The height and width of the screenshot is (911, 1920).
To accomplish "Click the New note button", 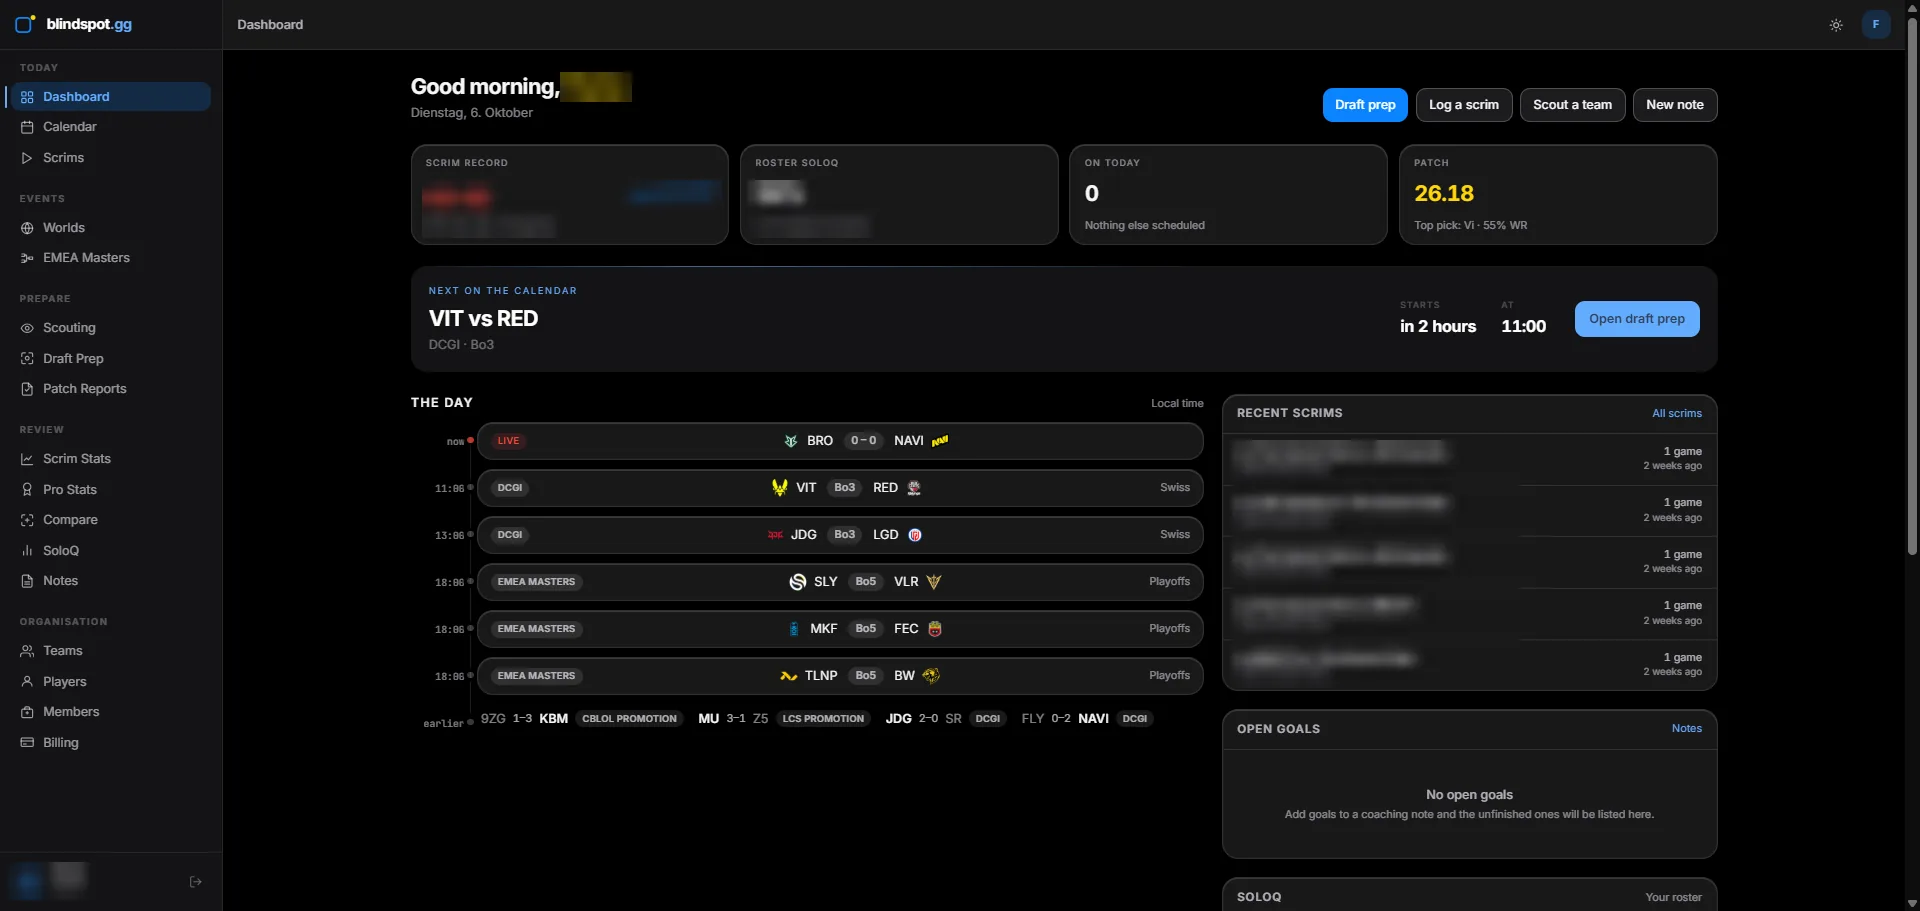I will pyautogui.click(x=1675, y=105).
